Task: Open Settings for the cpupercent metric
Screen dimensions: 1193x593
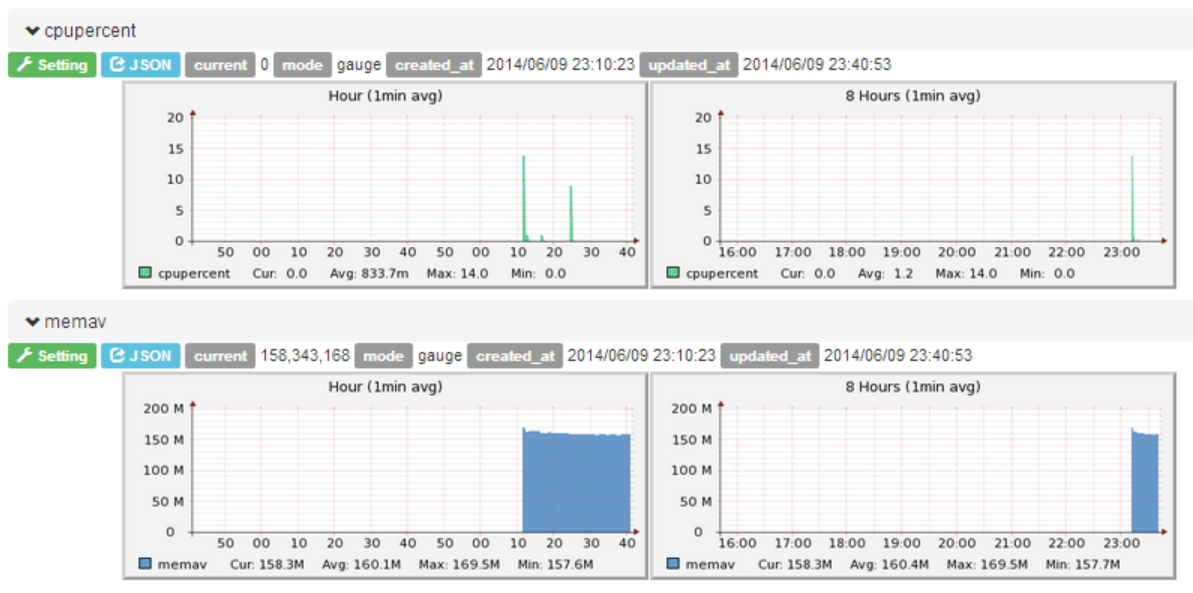Action: point(51,65)
